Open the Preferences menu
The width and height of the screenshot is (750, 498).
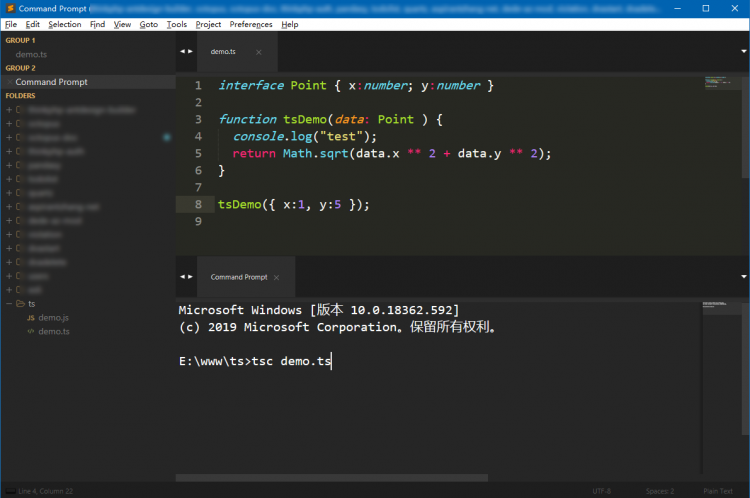coord(250,24)
